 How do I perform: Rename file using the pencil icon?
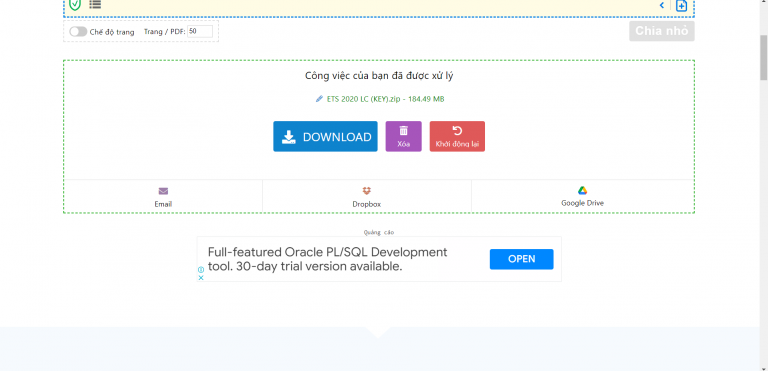[319, 99]
